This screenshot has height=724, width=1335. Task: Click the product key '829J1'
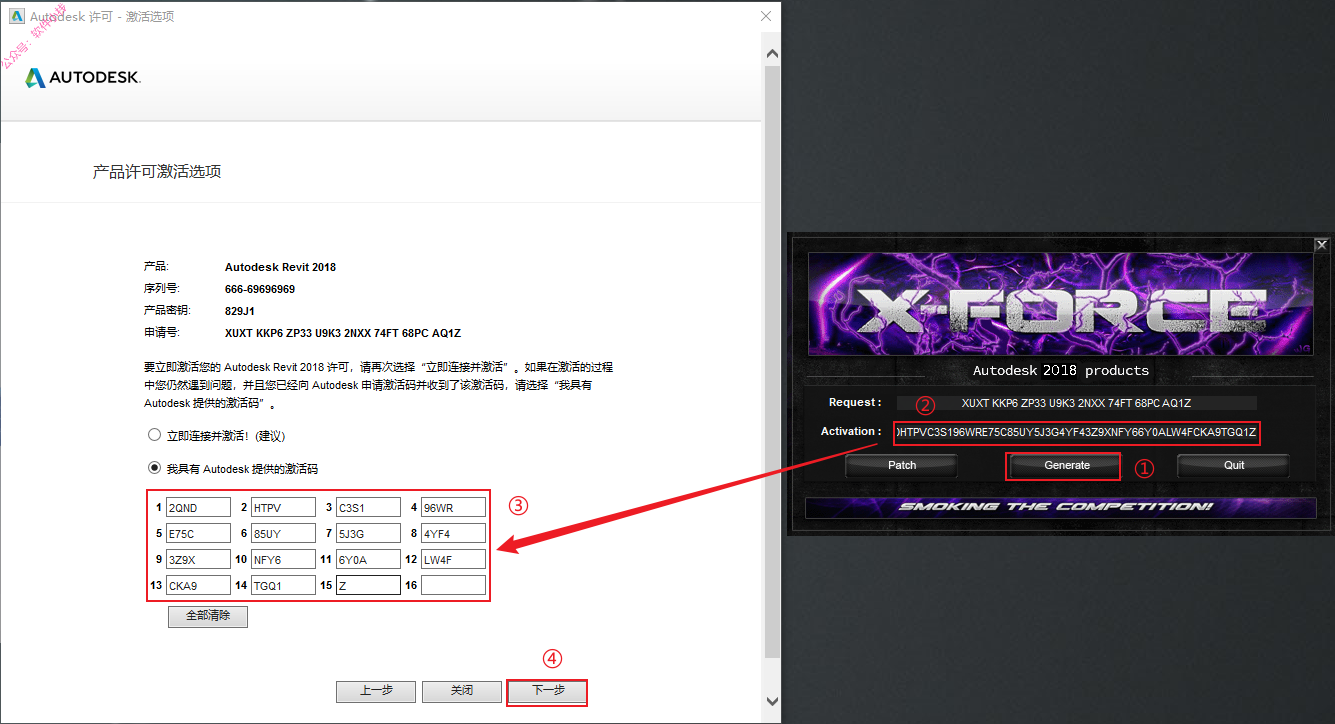pyautogui.click(x=240, y=311)
